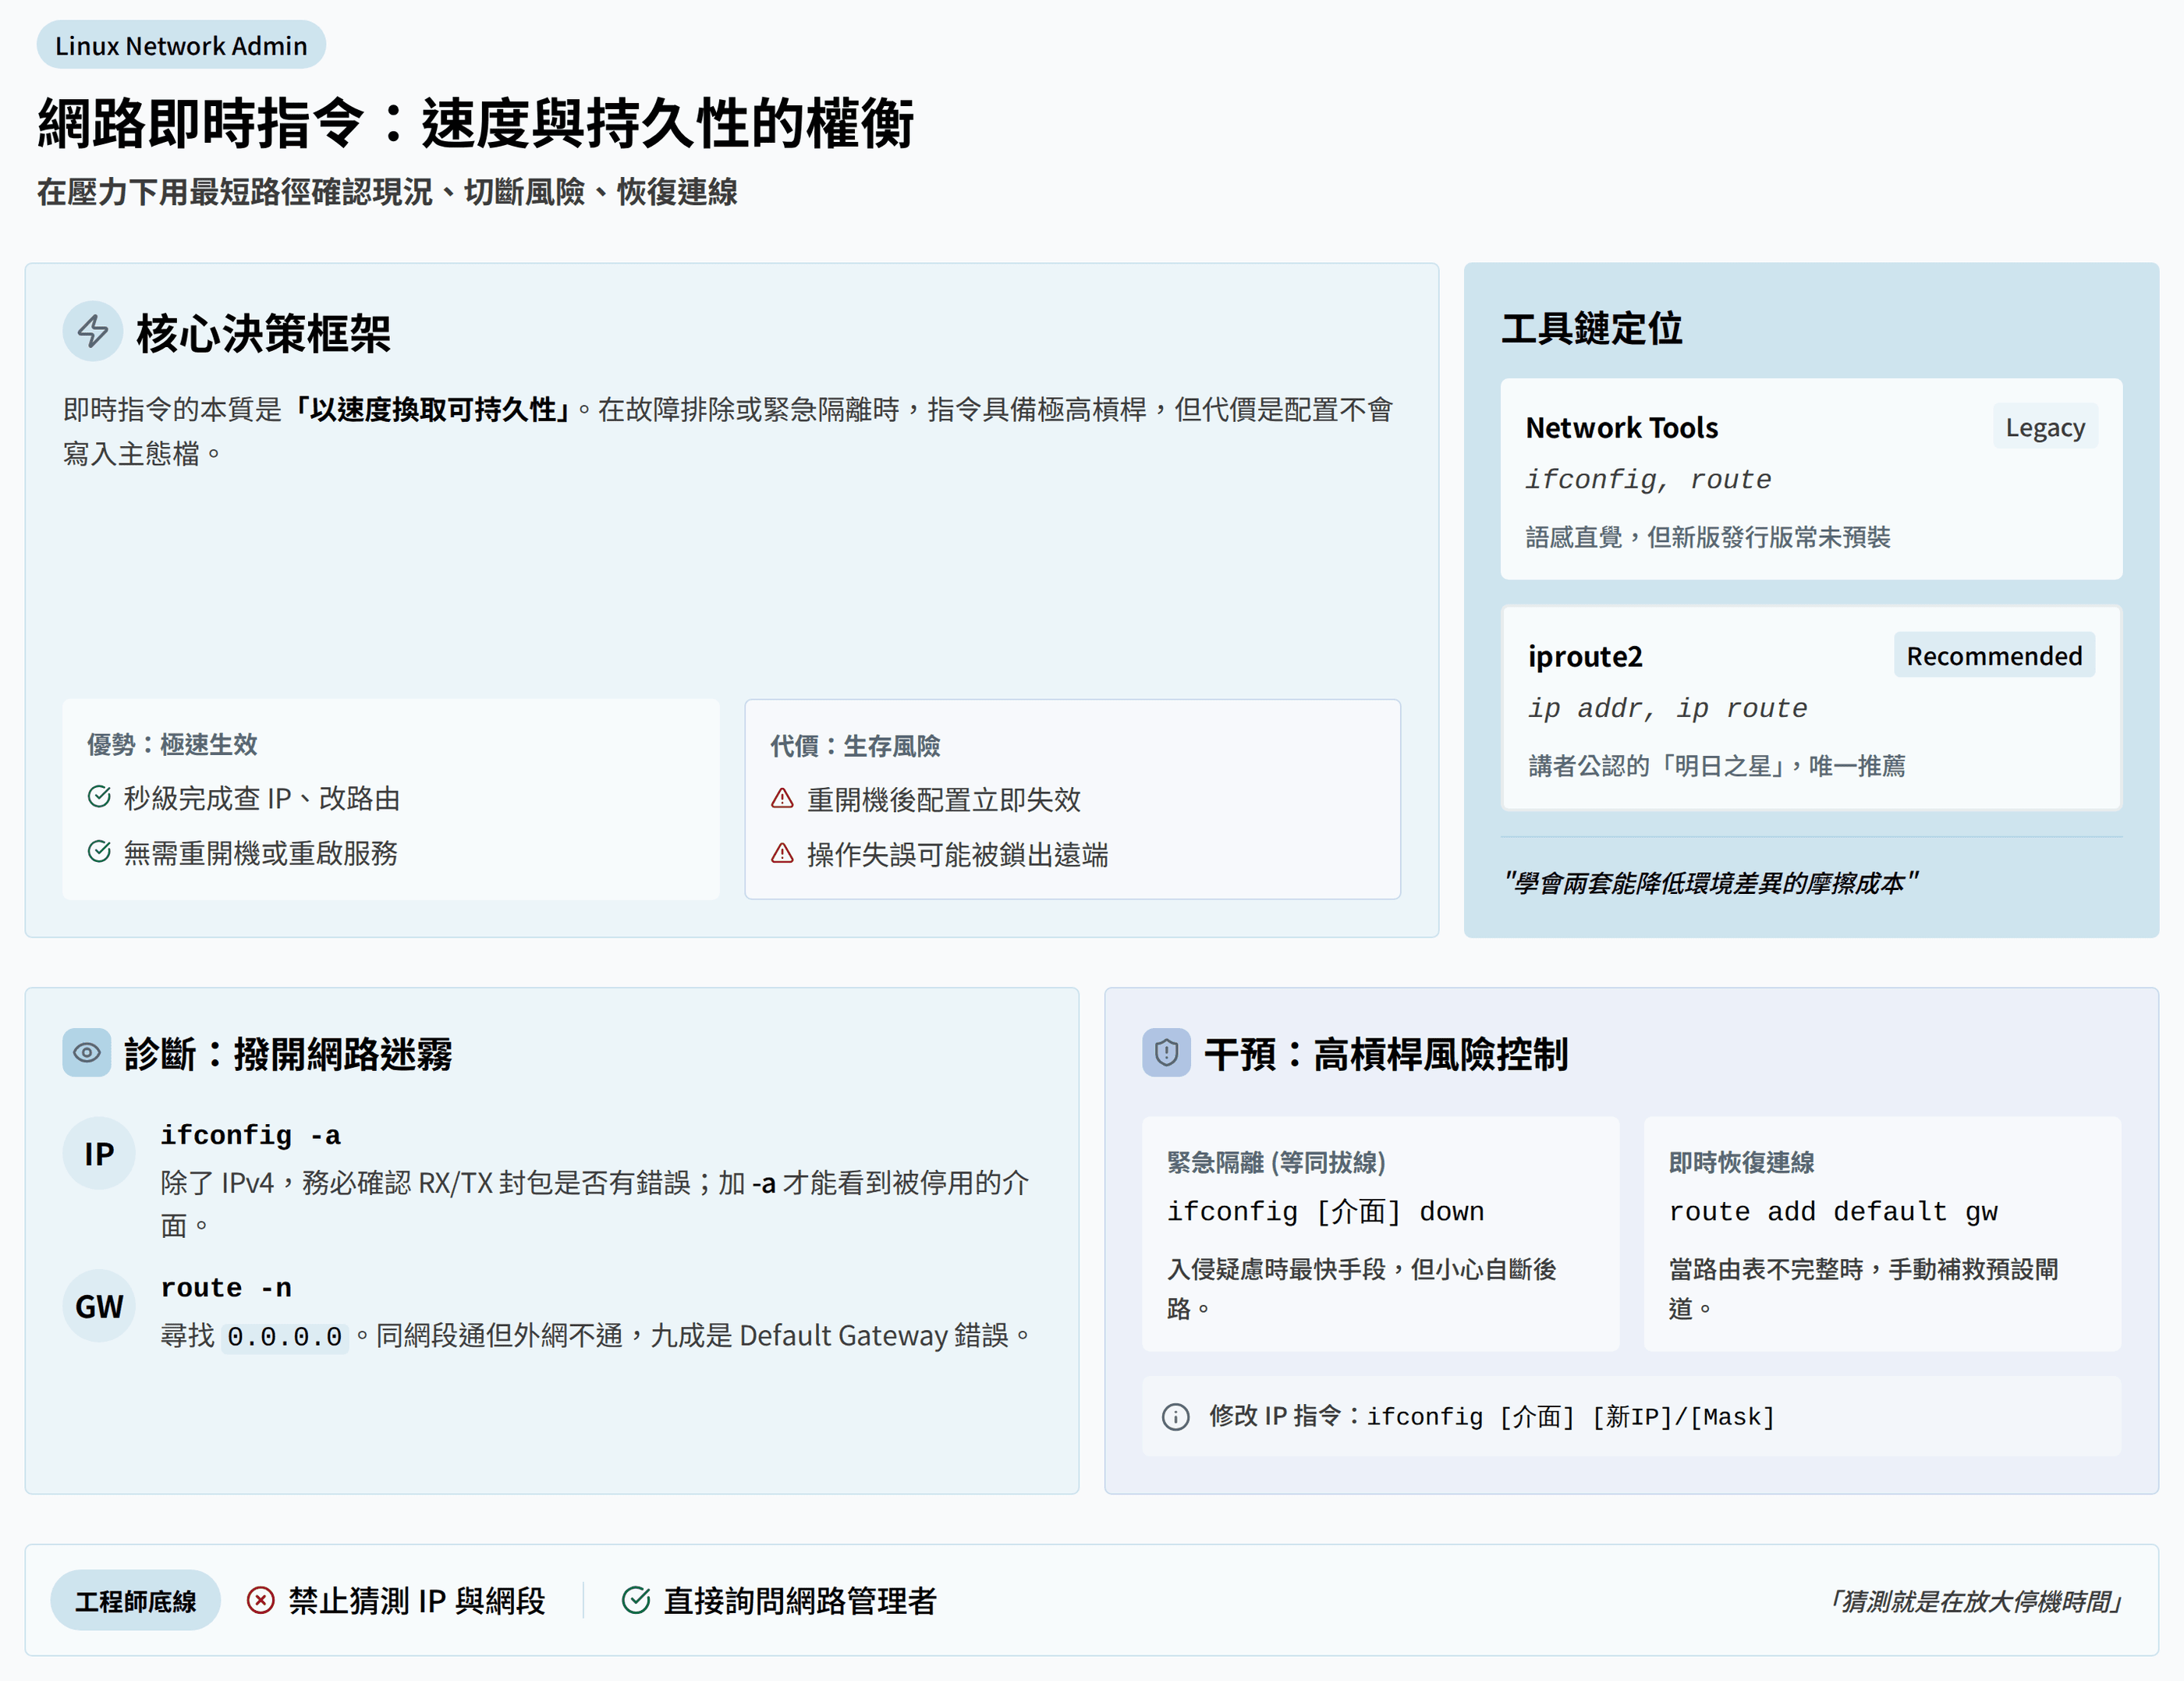Click the lightning bolt icon beside 核心決策框架
2184x1681 pixels.
pos(93,331)
